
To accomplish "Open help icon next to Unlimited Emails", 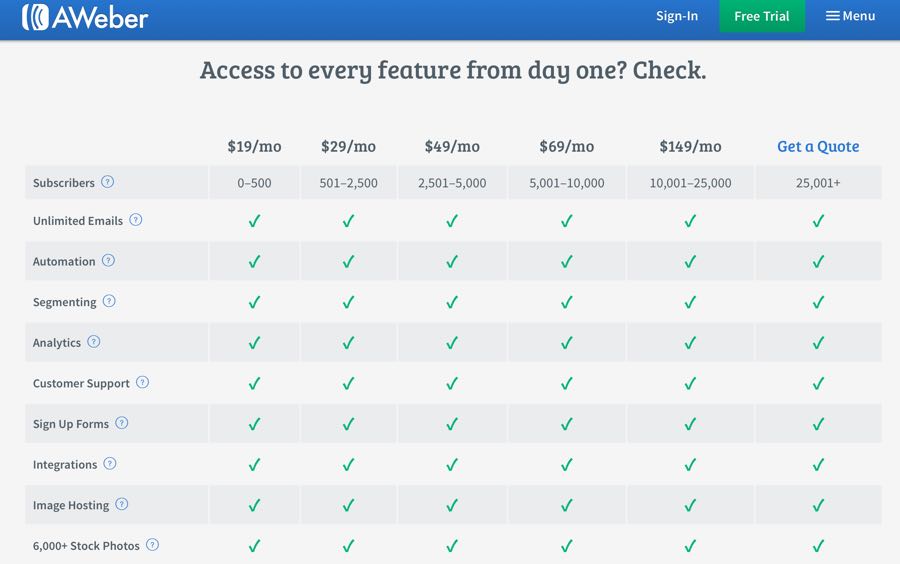I will [x=135, y=220].
